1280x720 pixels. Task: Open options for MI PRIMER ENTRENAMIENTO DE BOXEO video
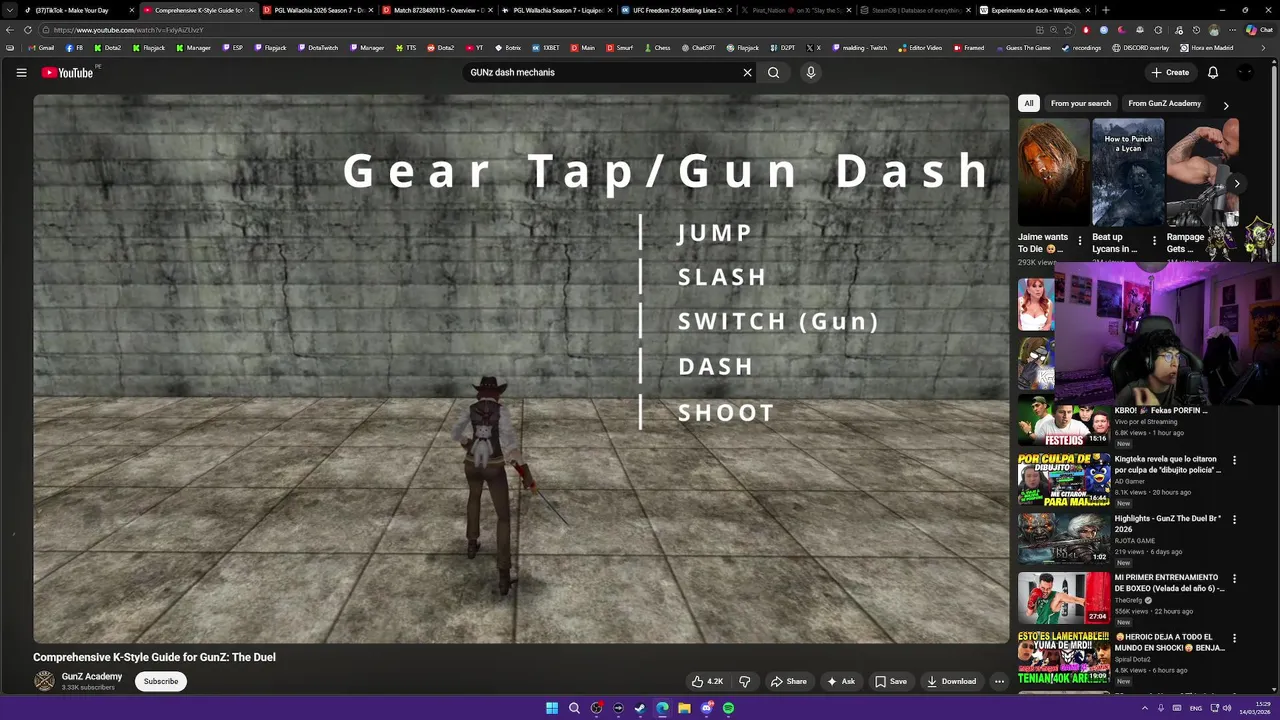pyautogui.click(x=1234, y=578)
